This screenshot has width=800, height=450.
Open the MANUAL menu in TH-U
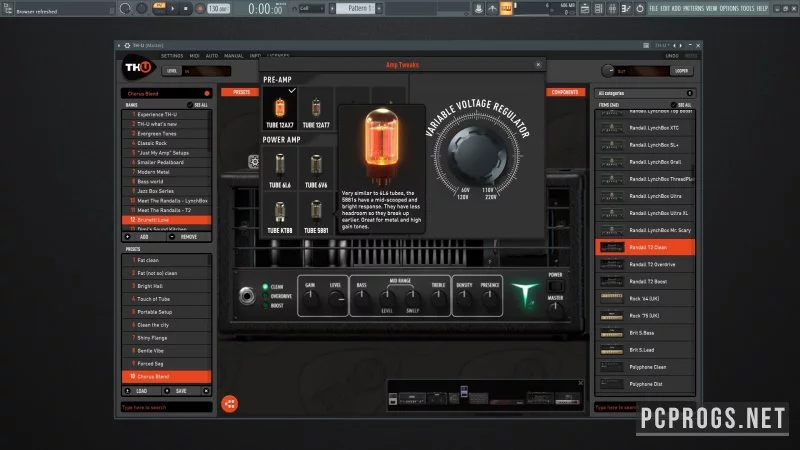coord(233,56)
